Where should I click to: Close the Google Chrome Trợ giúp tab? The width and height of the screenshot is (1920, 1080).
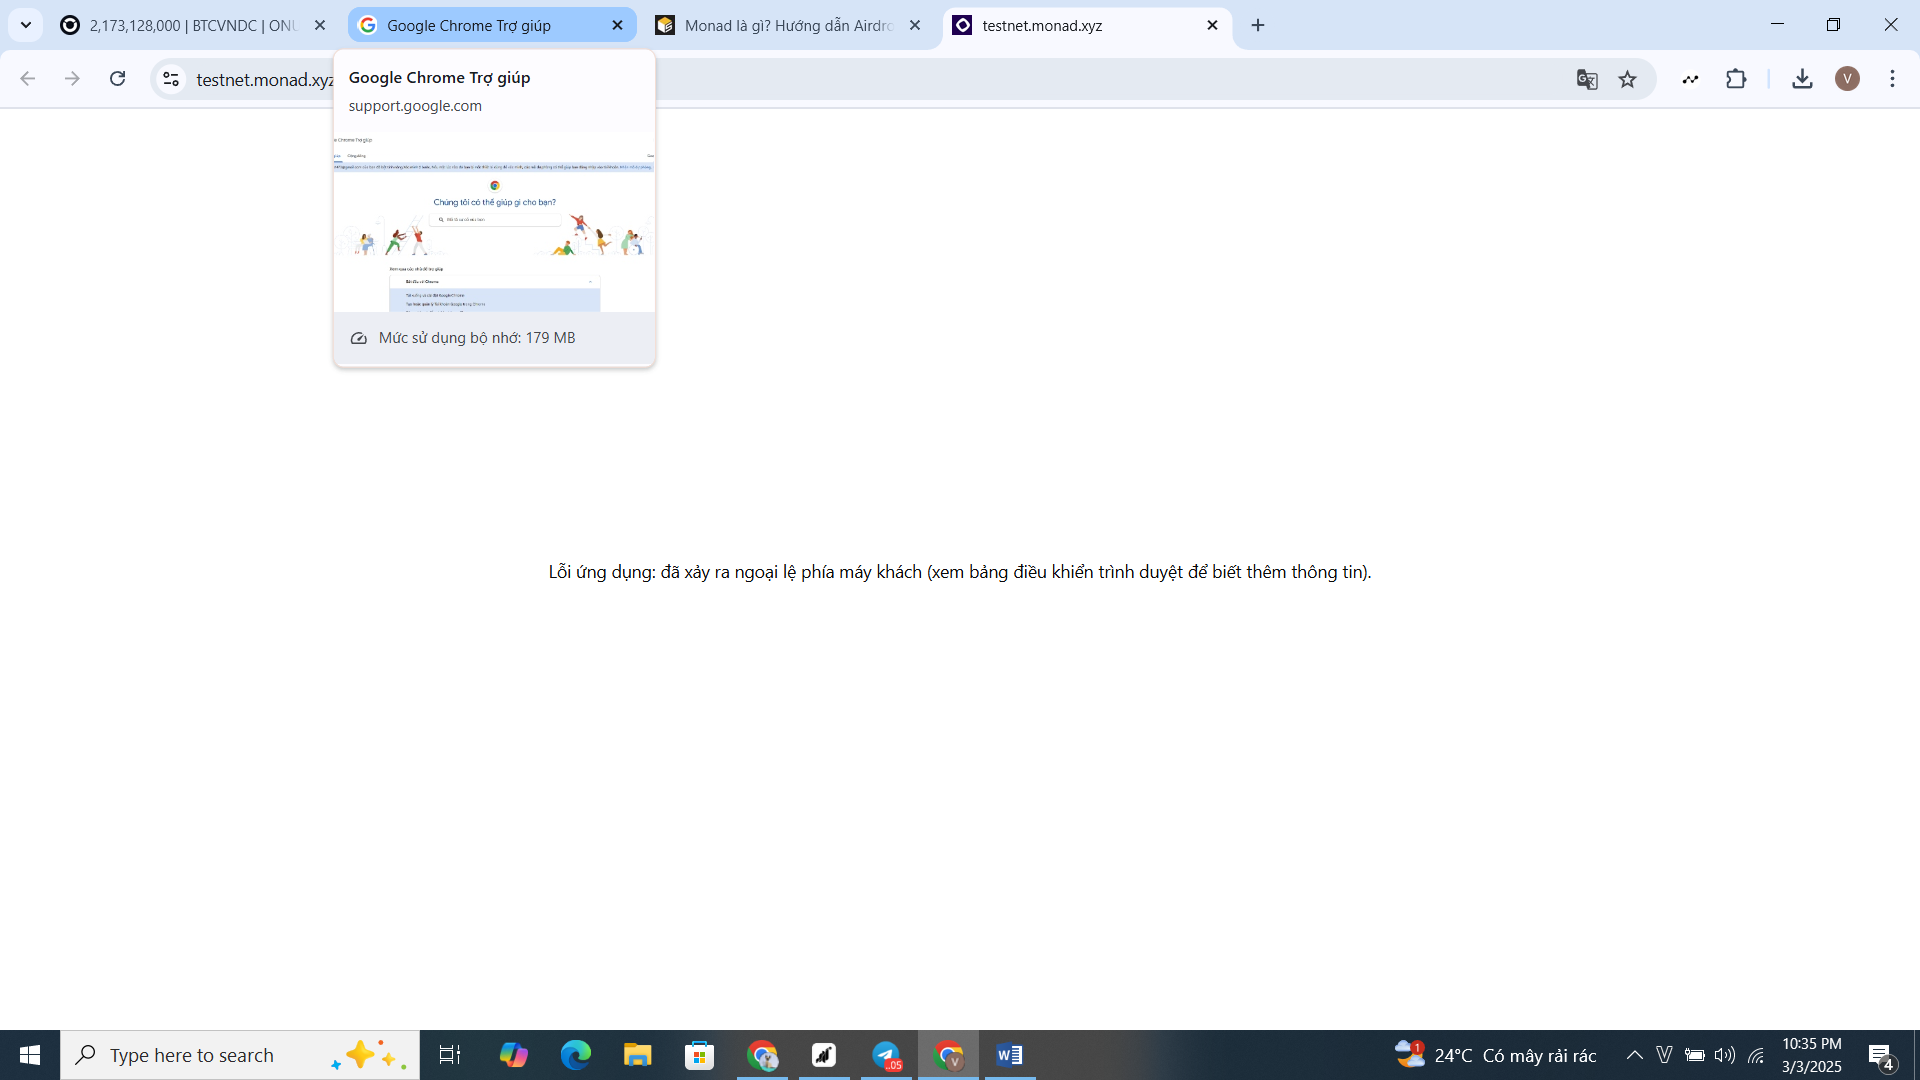coord(617,25)
